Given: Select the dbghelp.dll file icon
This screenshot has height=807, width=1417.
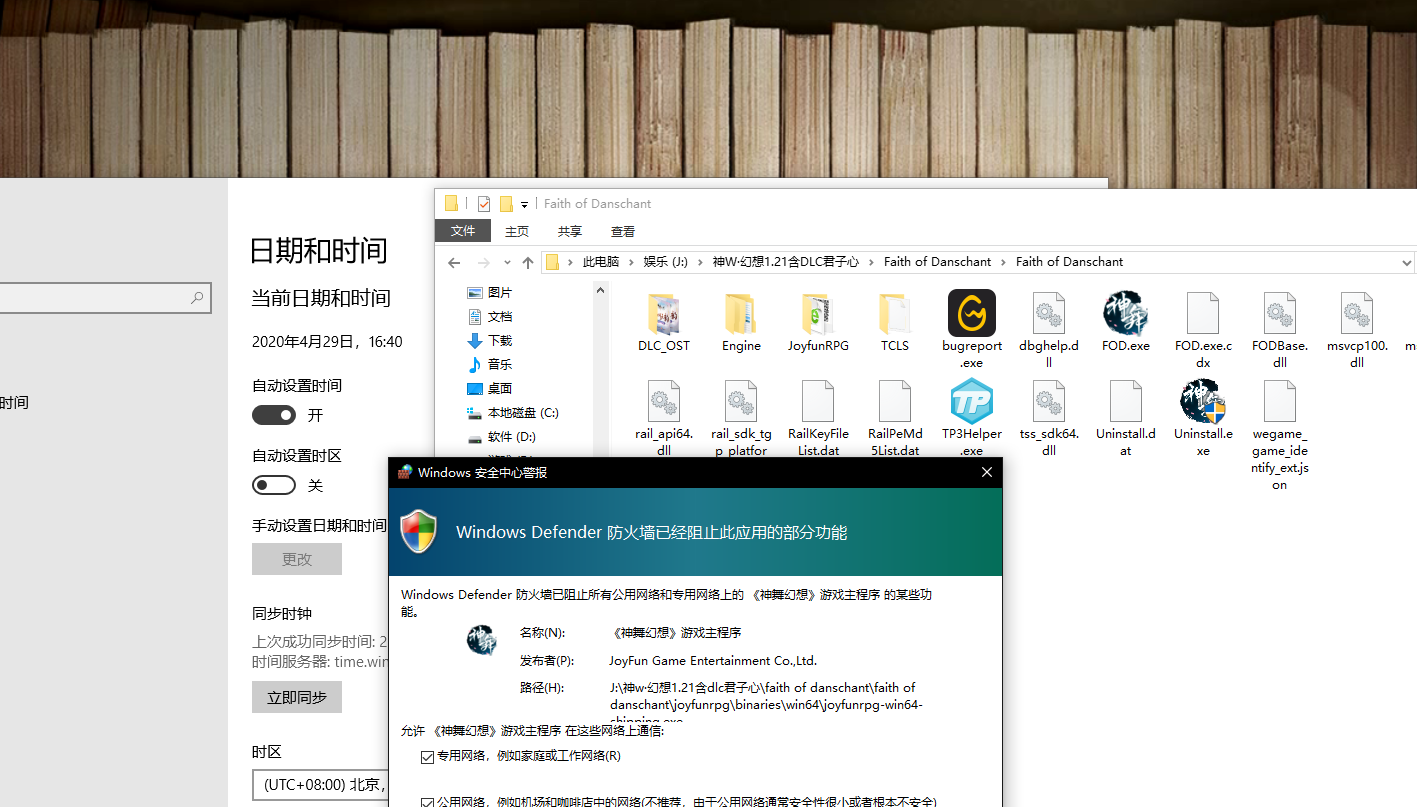Looking at the screenshot, I should point(1049,313).
